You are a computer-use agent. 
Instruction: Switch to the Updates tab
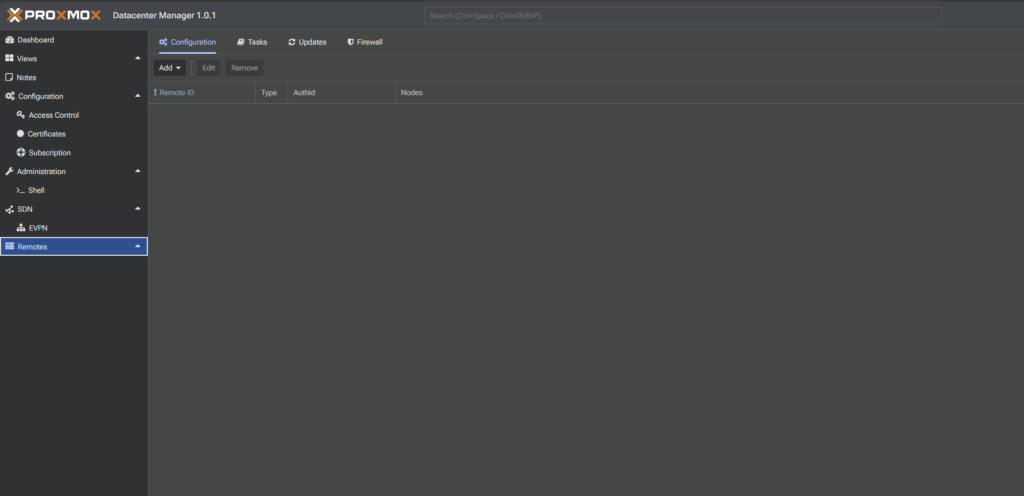pyautogui.click(x=307, y=42)
